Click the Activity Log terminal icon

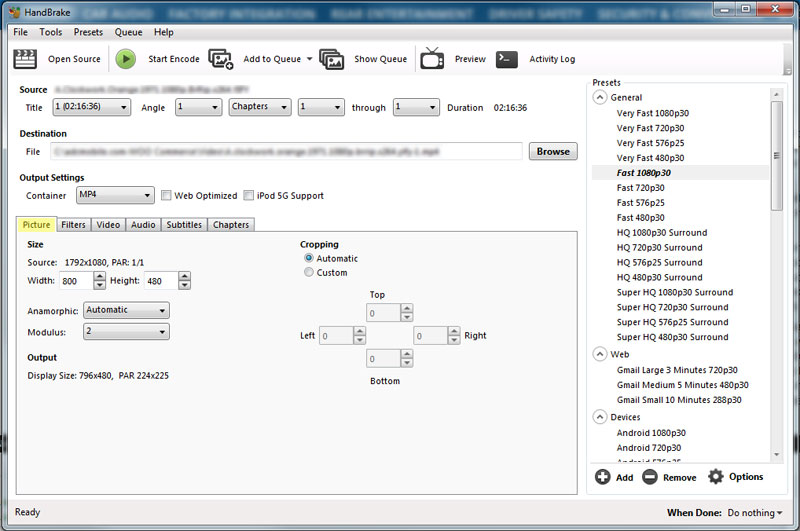tap(507, 59)
